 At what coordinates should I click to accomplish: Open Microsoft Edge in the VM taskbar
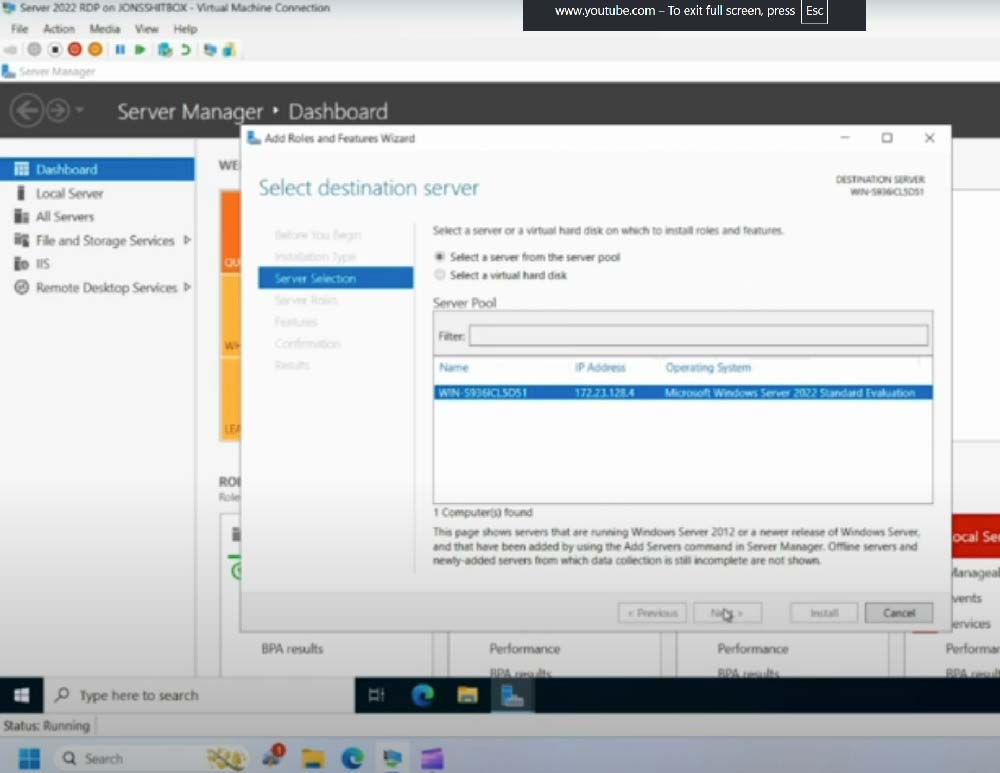422,696
